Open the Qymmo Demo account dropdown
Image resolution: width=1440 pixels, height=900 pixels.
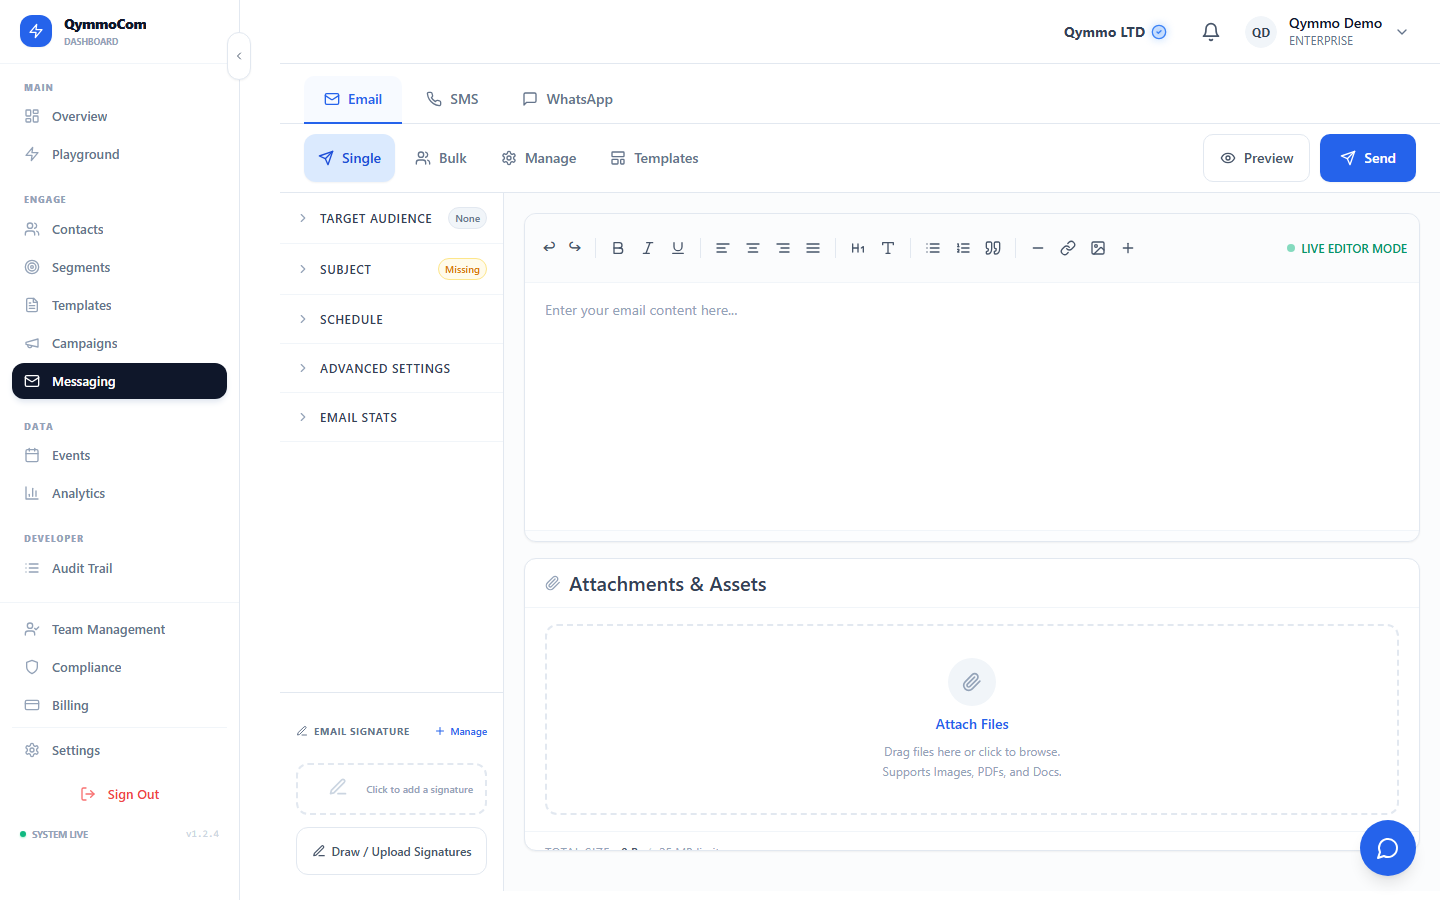tap(1401, 32)
